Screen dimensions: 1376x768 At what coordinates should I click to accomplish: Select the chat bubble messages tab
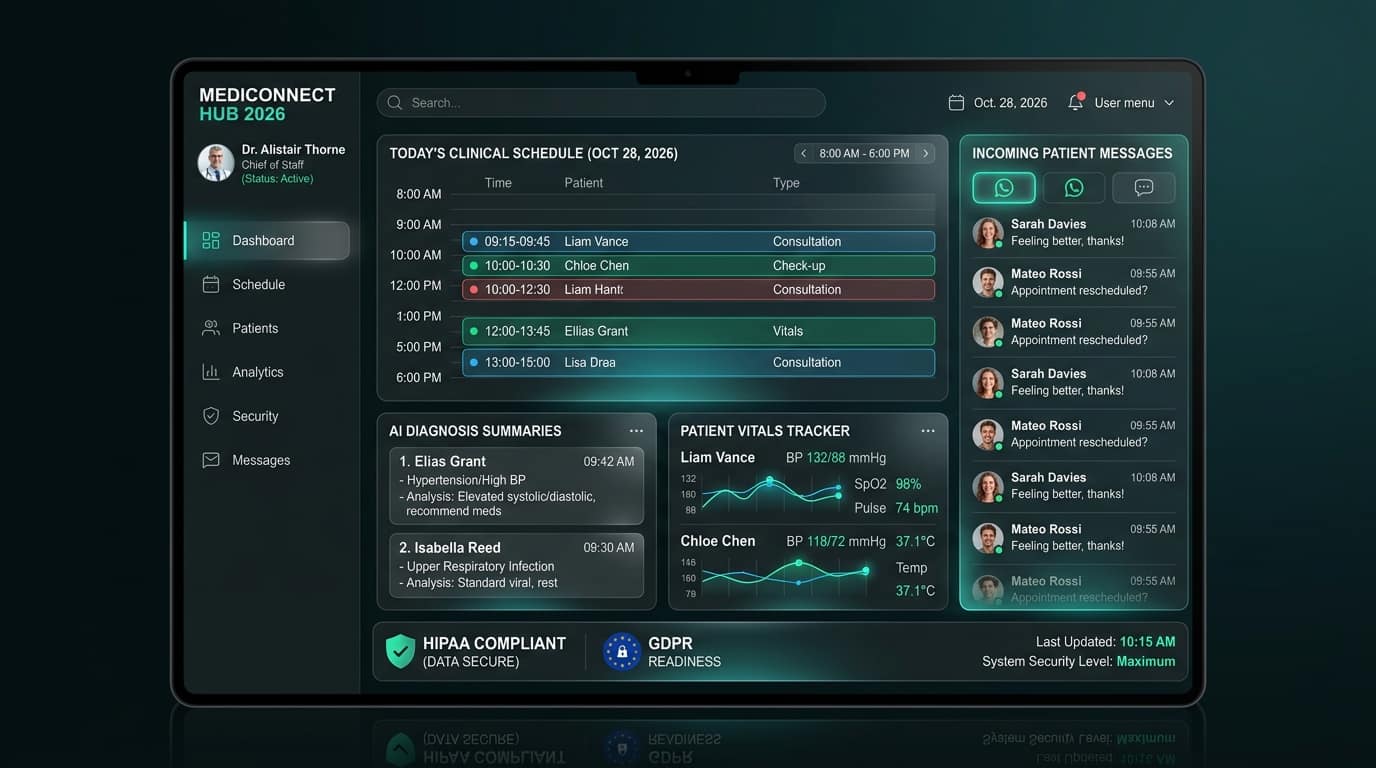click(x=1144, y=188)
